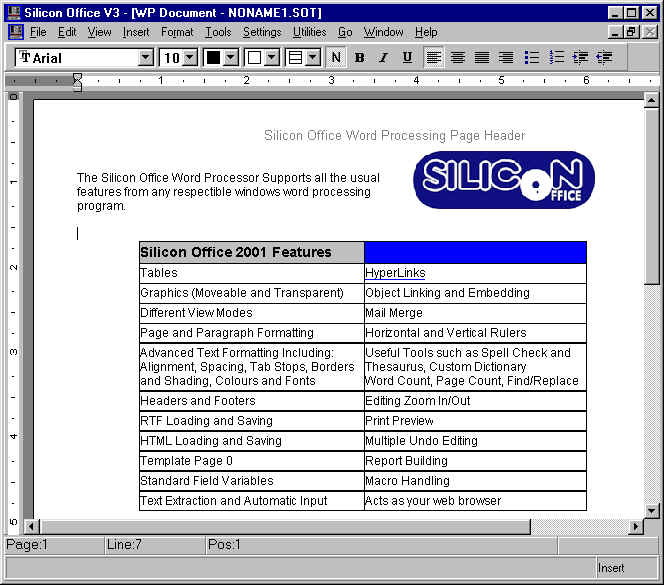This screenshot has width=664, height=585.
Task: Click the 'Headers and Footers' cell
Action: point(252,401)
